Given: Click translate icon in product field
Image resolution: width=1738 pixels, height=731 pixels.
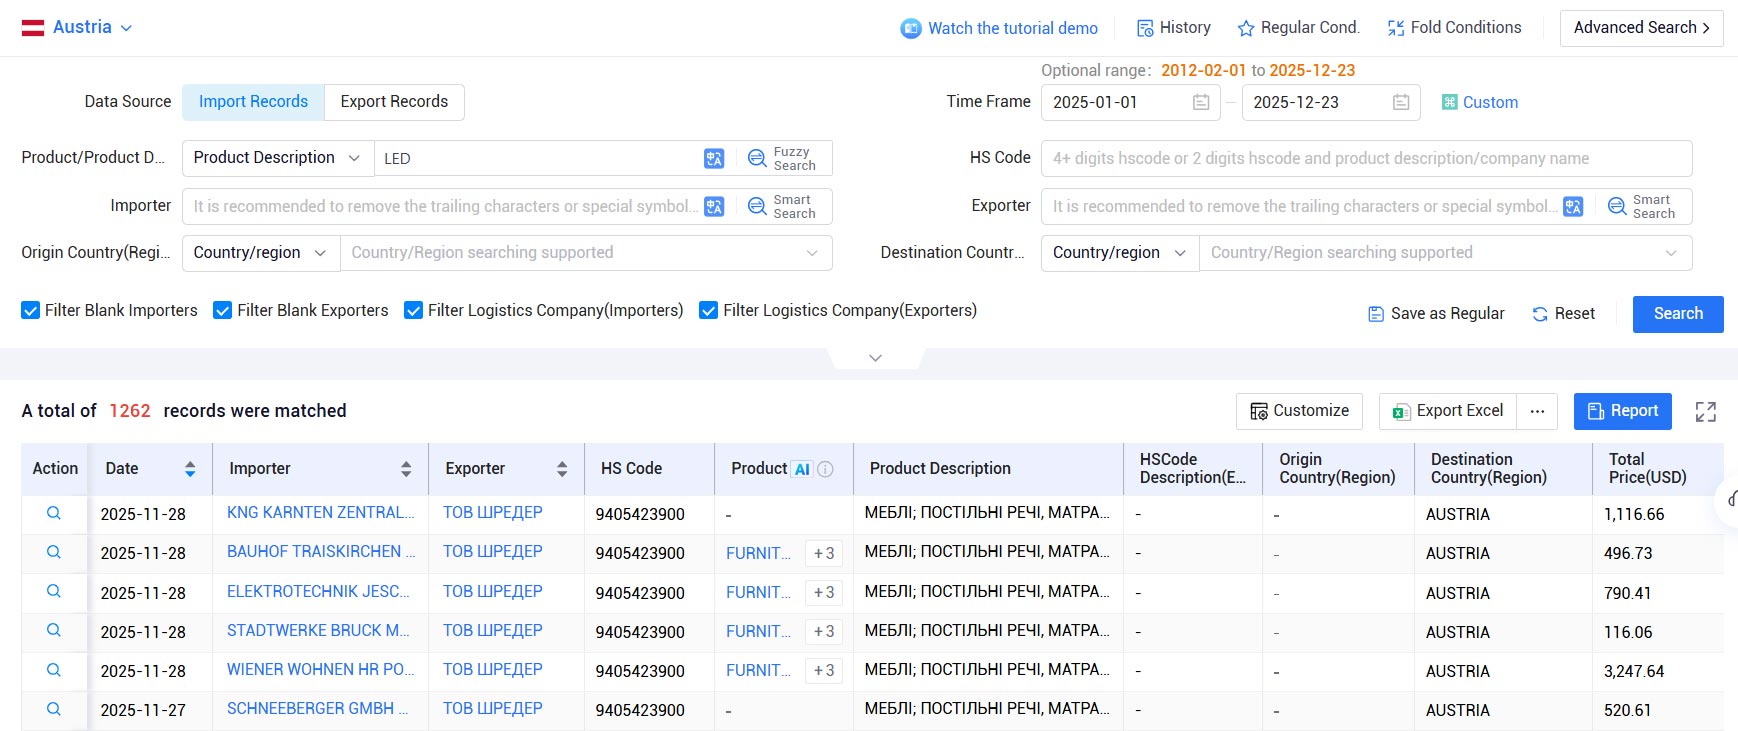Looking at the screenshot, I should pyautogui.click(x=714, y=158).
